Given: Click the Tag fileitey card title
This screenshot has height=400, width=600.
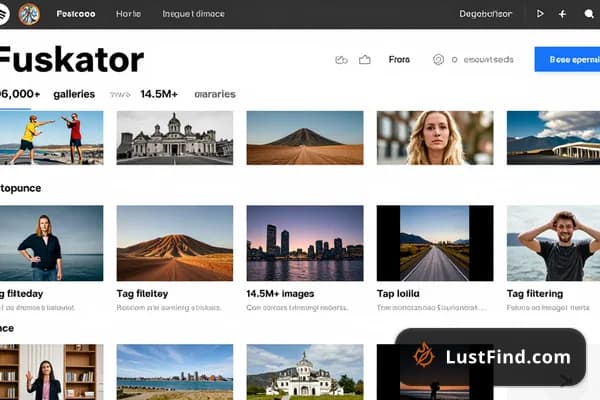Looking at the screenshot, I should [142, 294].
